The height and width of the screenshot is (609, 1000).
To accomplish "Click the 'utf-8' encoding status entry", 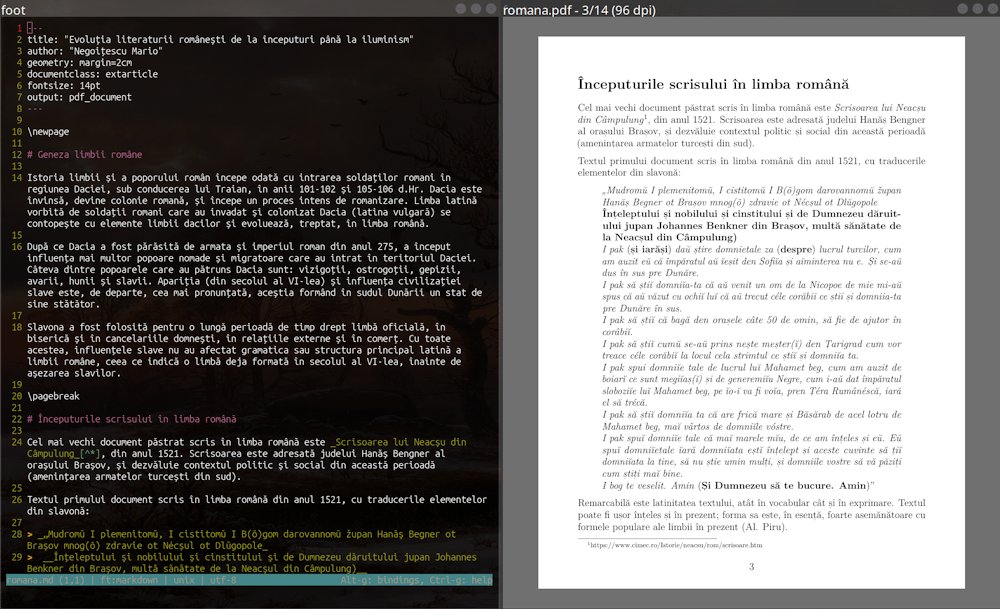I will point(223,580).
